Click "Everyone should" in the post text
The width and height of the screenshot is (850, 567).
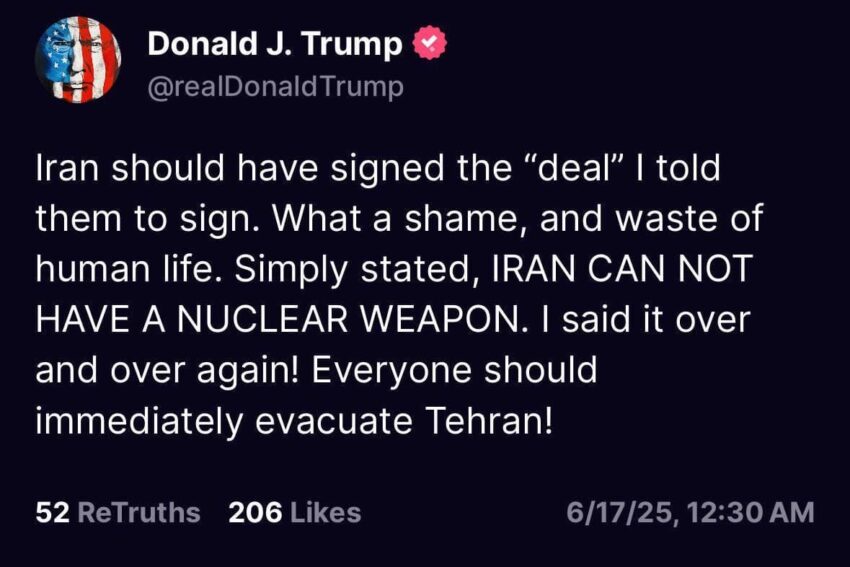tap(454, 370)
